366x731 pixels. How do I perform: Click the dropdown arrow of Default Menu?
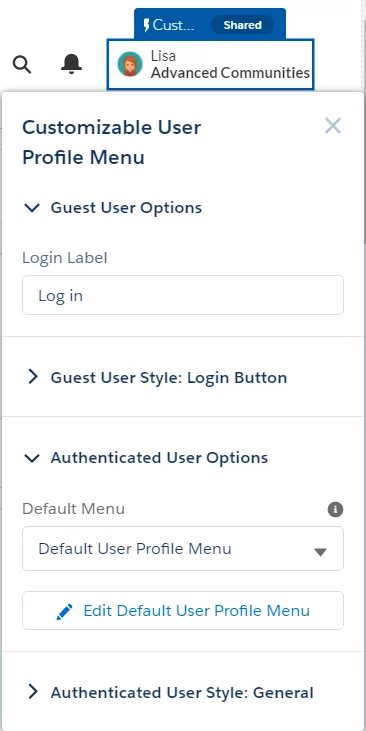click(320, 552)
